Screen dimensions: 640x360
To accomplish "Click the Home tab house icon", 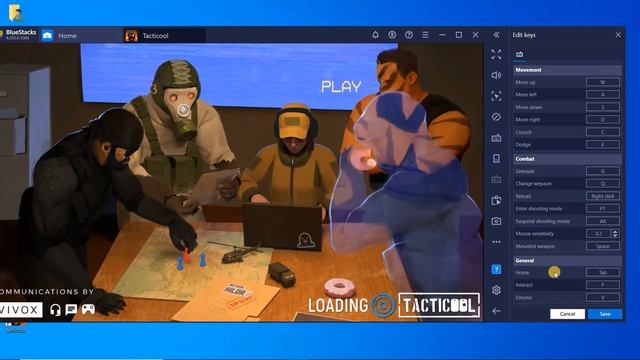I will (x=47, y=36).
